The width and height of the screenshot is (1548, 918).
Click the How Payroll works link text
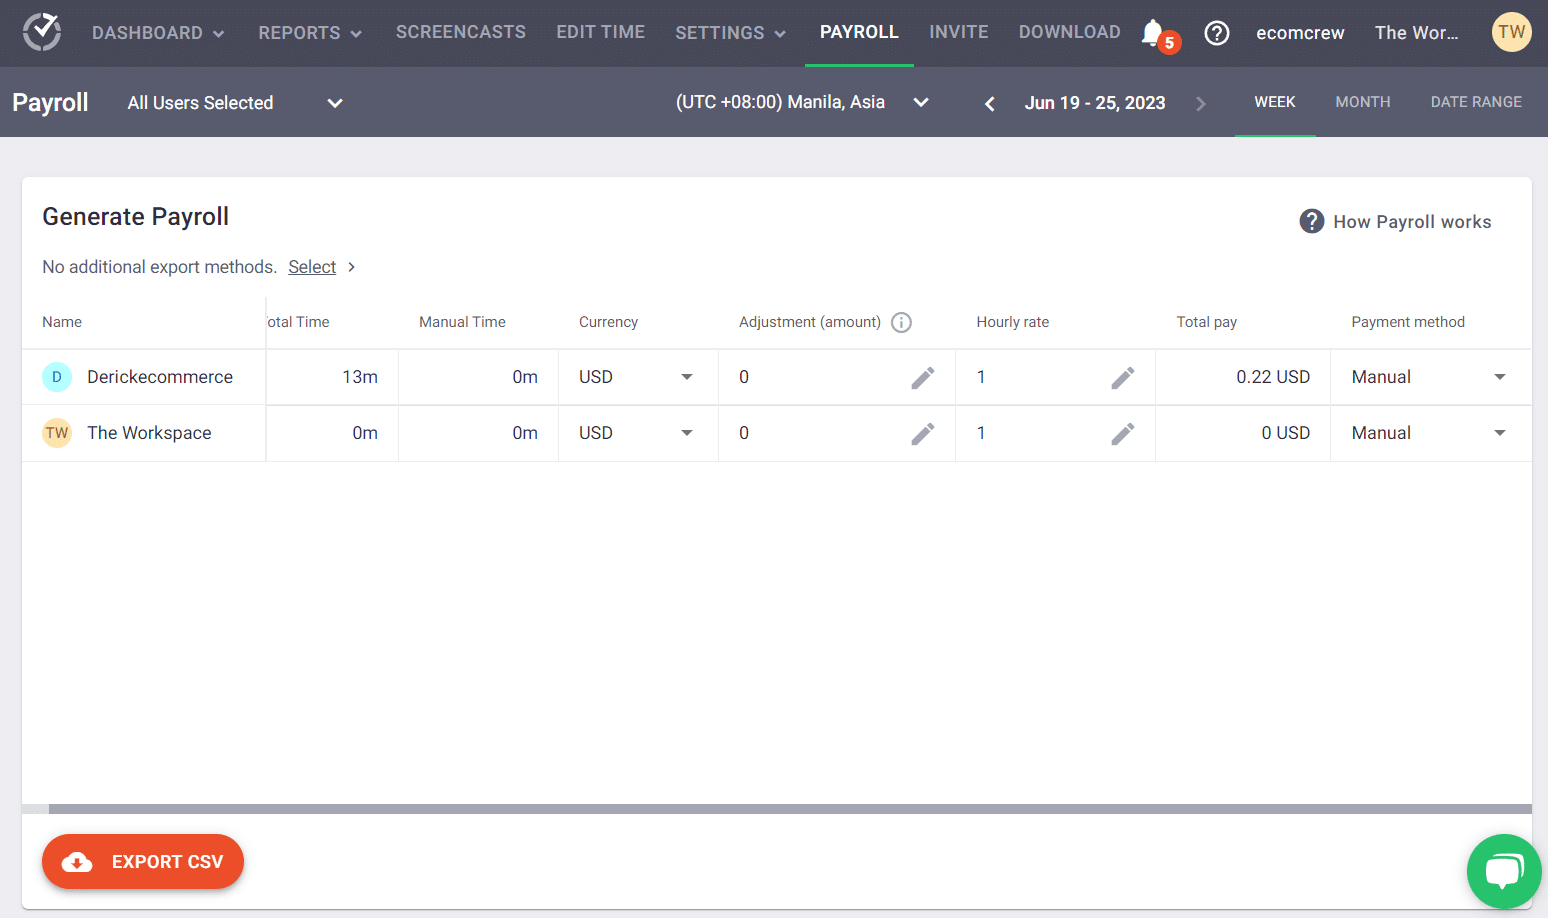pyautogui.click(x=1412, y=222)
